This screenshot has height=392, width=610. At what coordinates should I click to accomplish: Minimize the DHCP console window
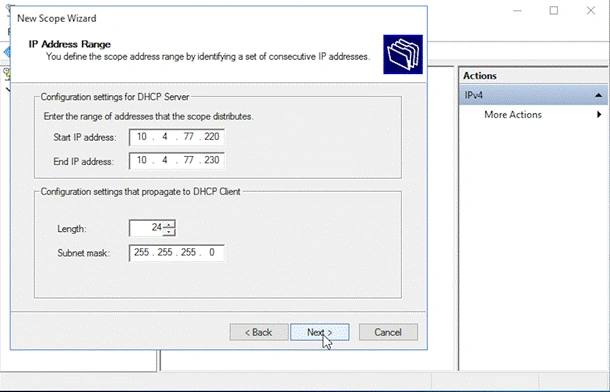(517, 10)
